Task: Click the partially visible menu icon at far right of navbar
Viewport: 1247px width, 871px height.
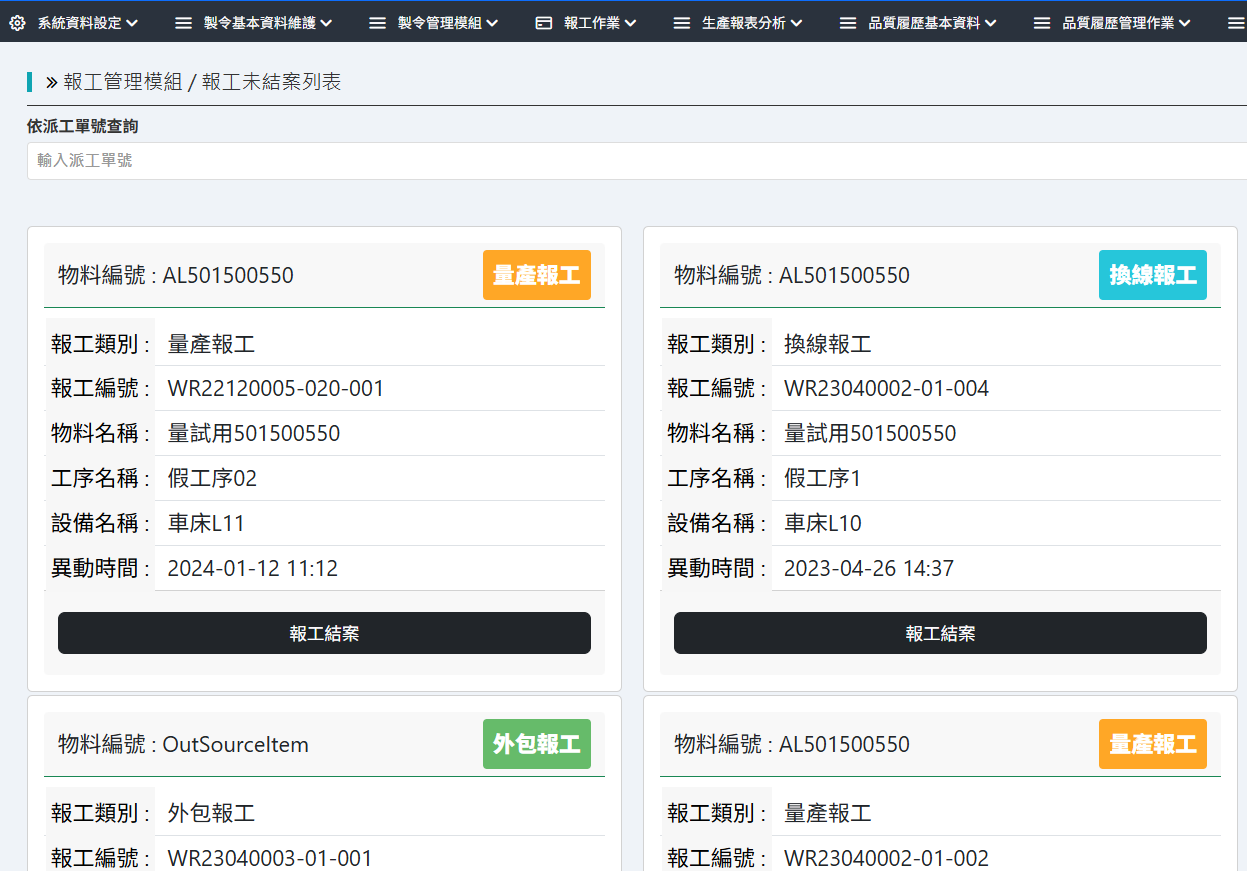Action: tap(1236, 23)
